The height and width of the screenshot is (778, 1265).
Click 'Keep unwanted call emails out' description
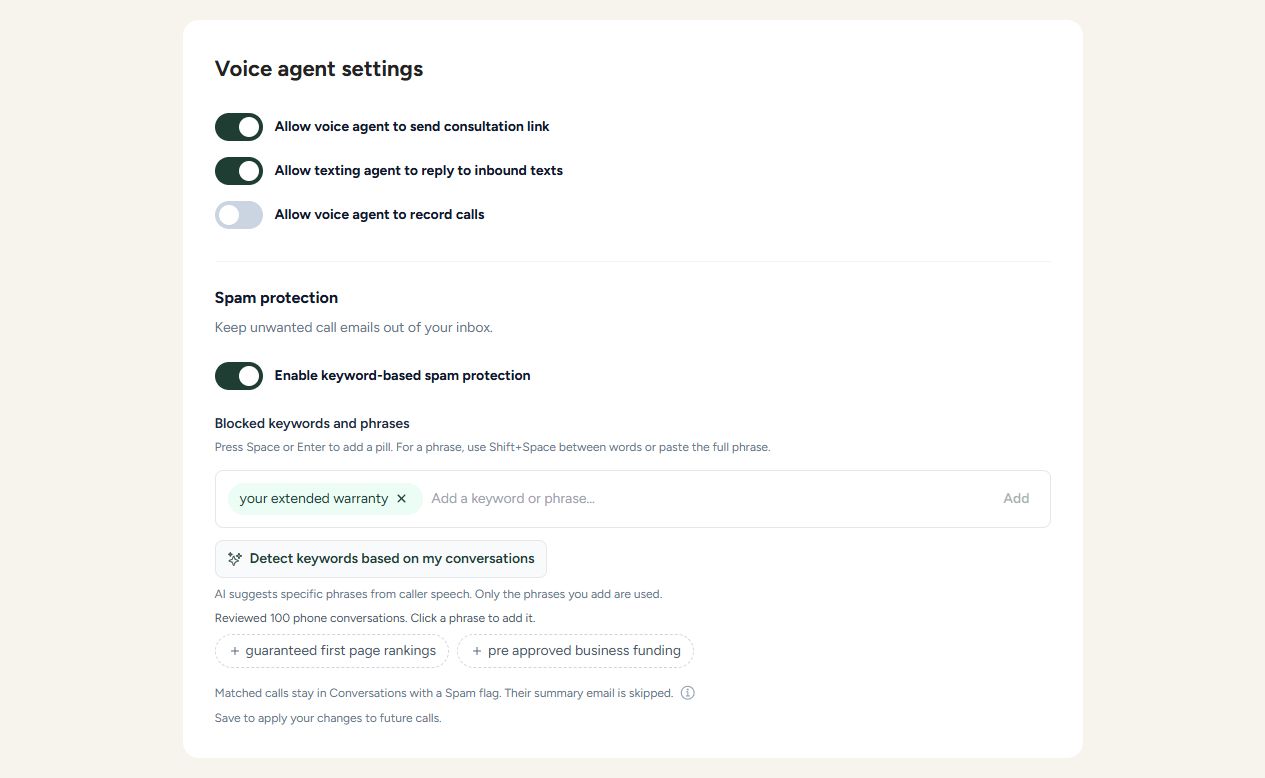354,327
